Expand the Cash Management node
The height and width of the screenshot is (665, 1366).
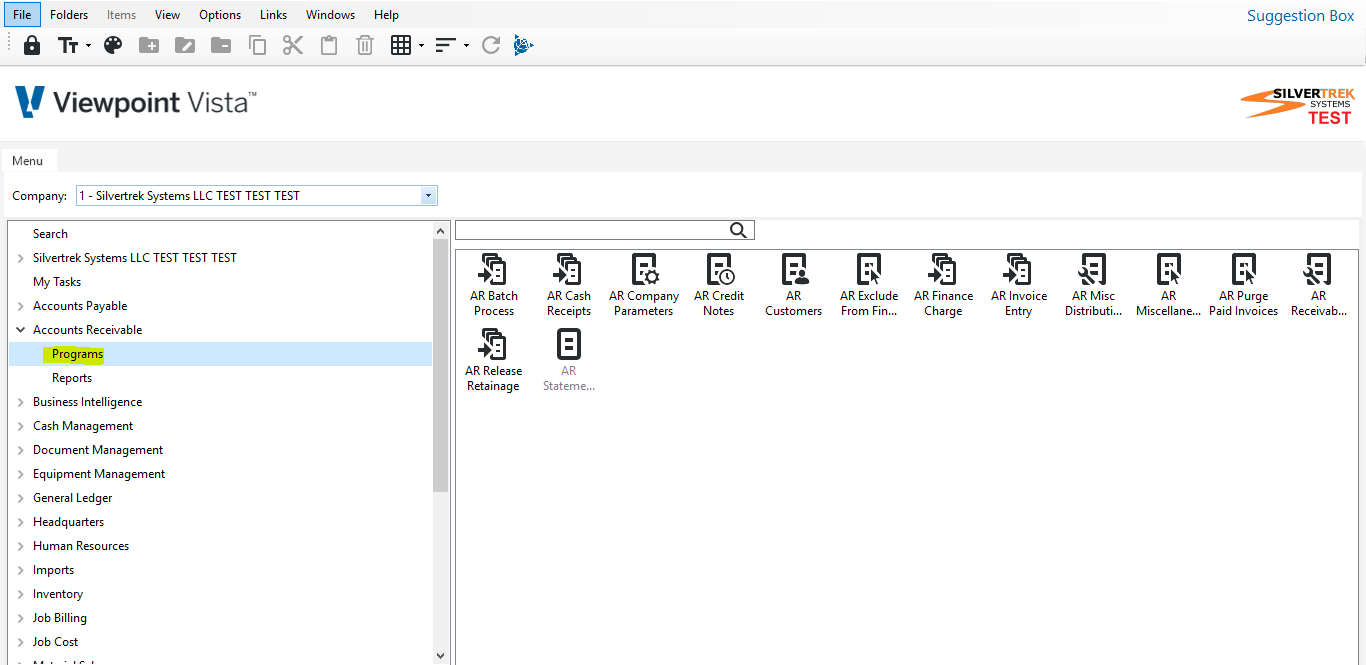[21, 426]
